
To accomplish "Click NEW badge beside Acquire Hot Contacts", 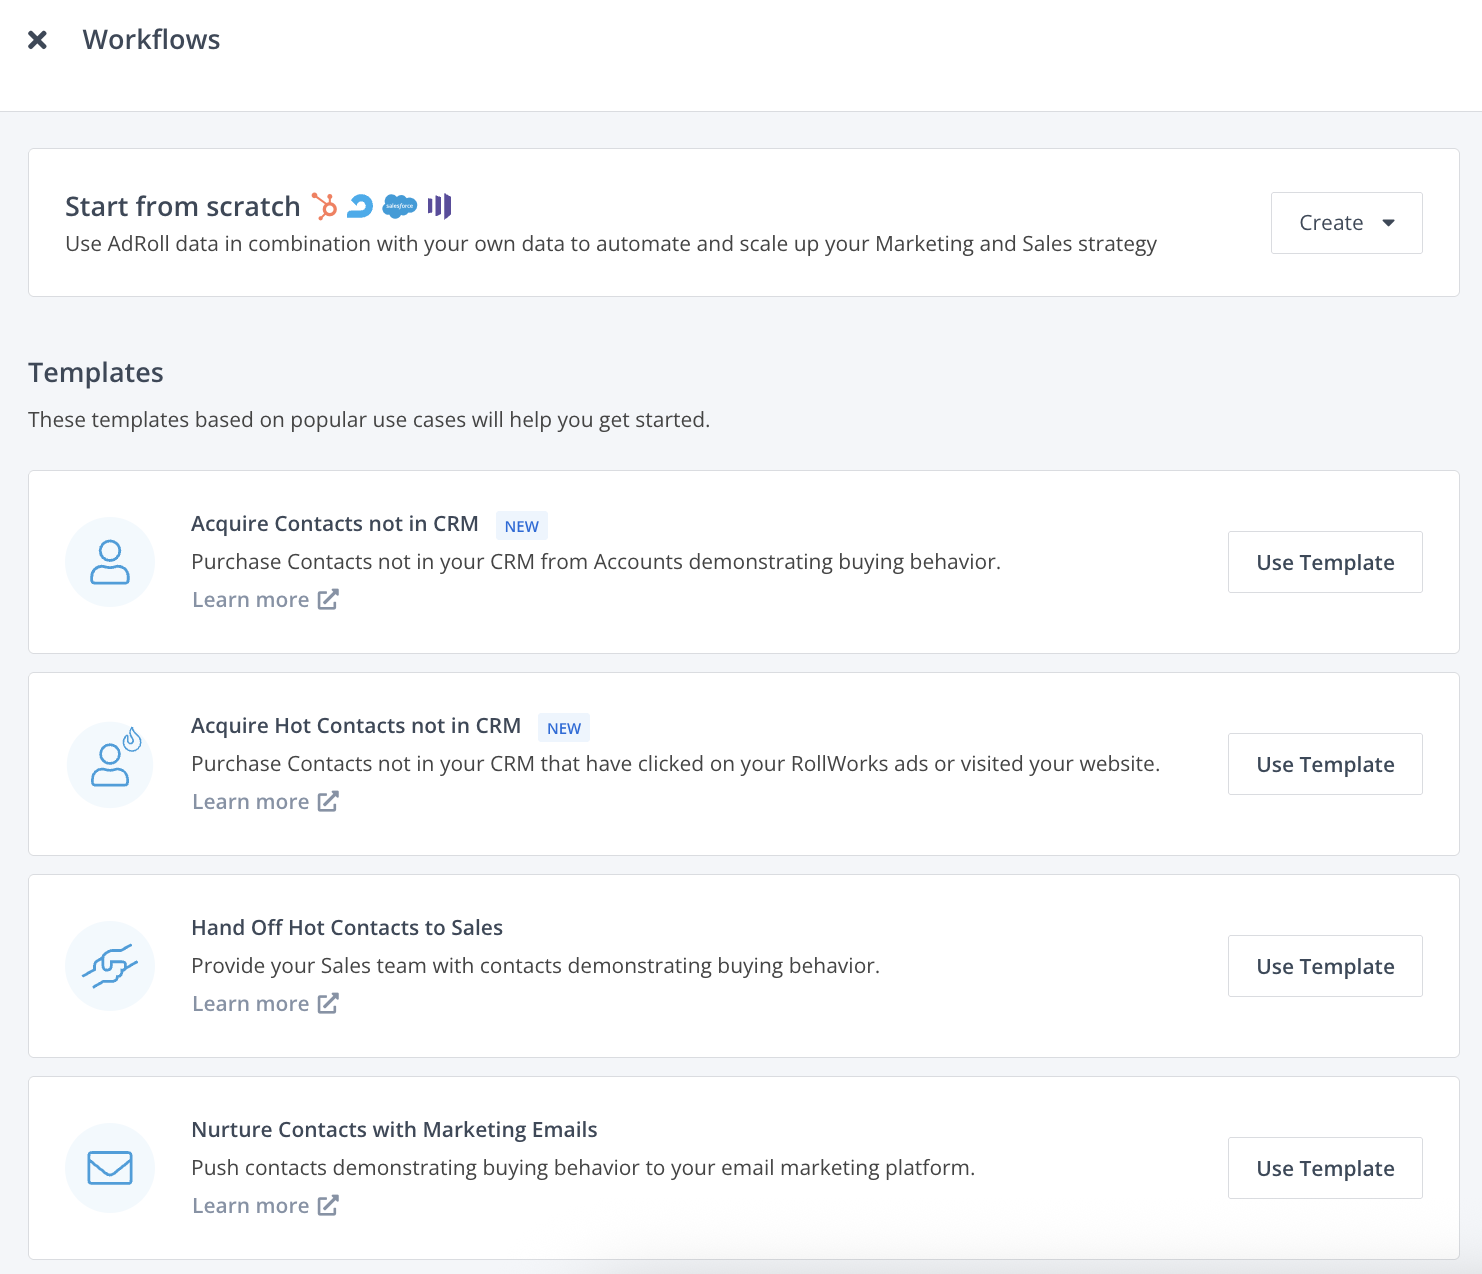I will pos(564,728).
